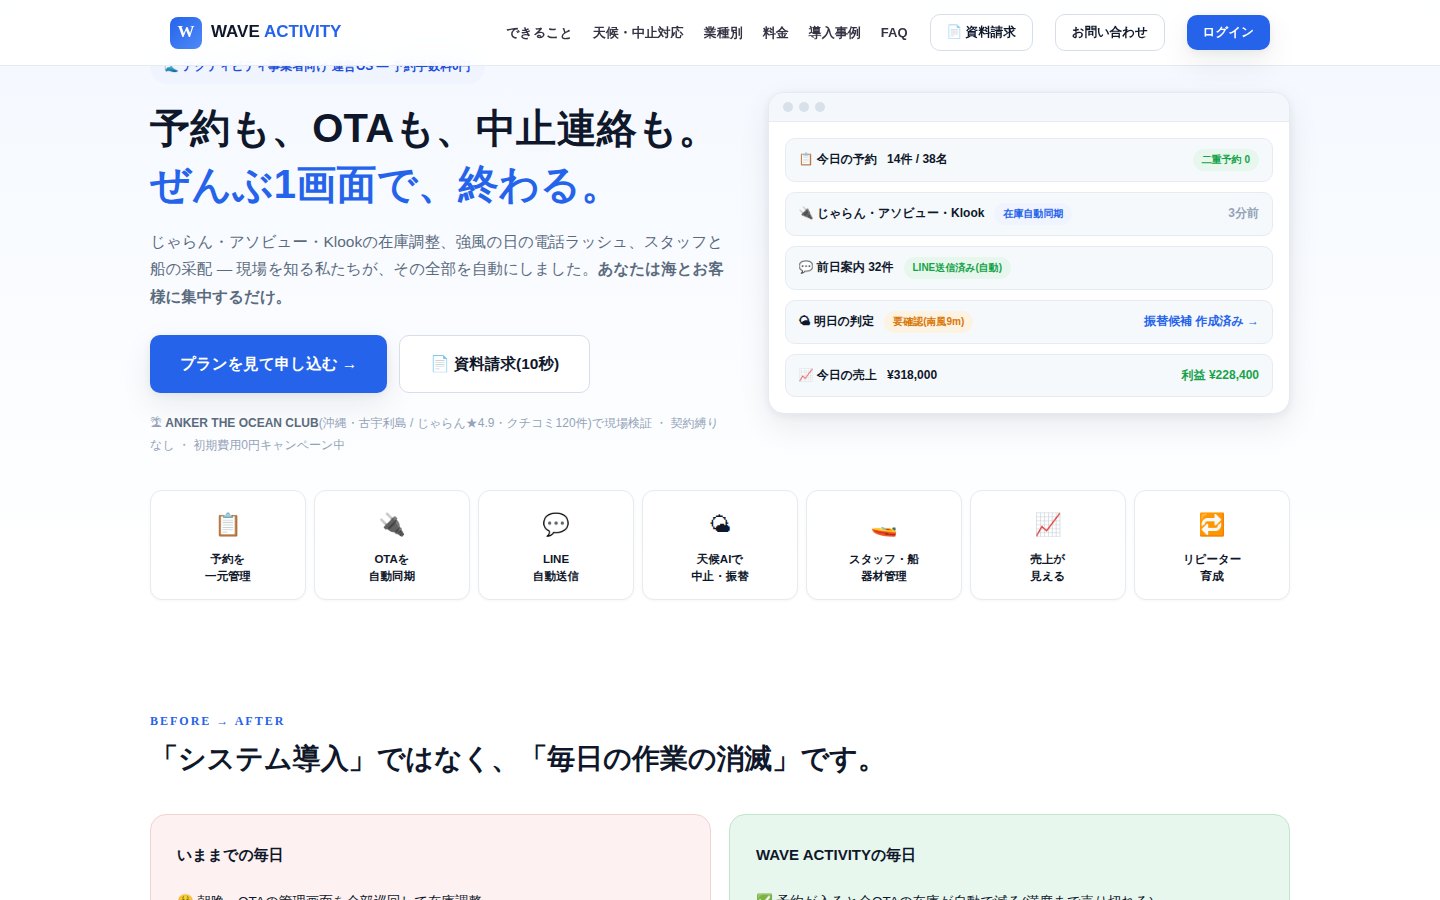Click the ログイン button
The height and width of the screenshot is (900, 1440).
click(1228, 32)
